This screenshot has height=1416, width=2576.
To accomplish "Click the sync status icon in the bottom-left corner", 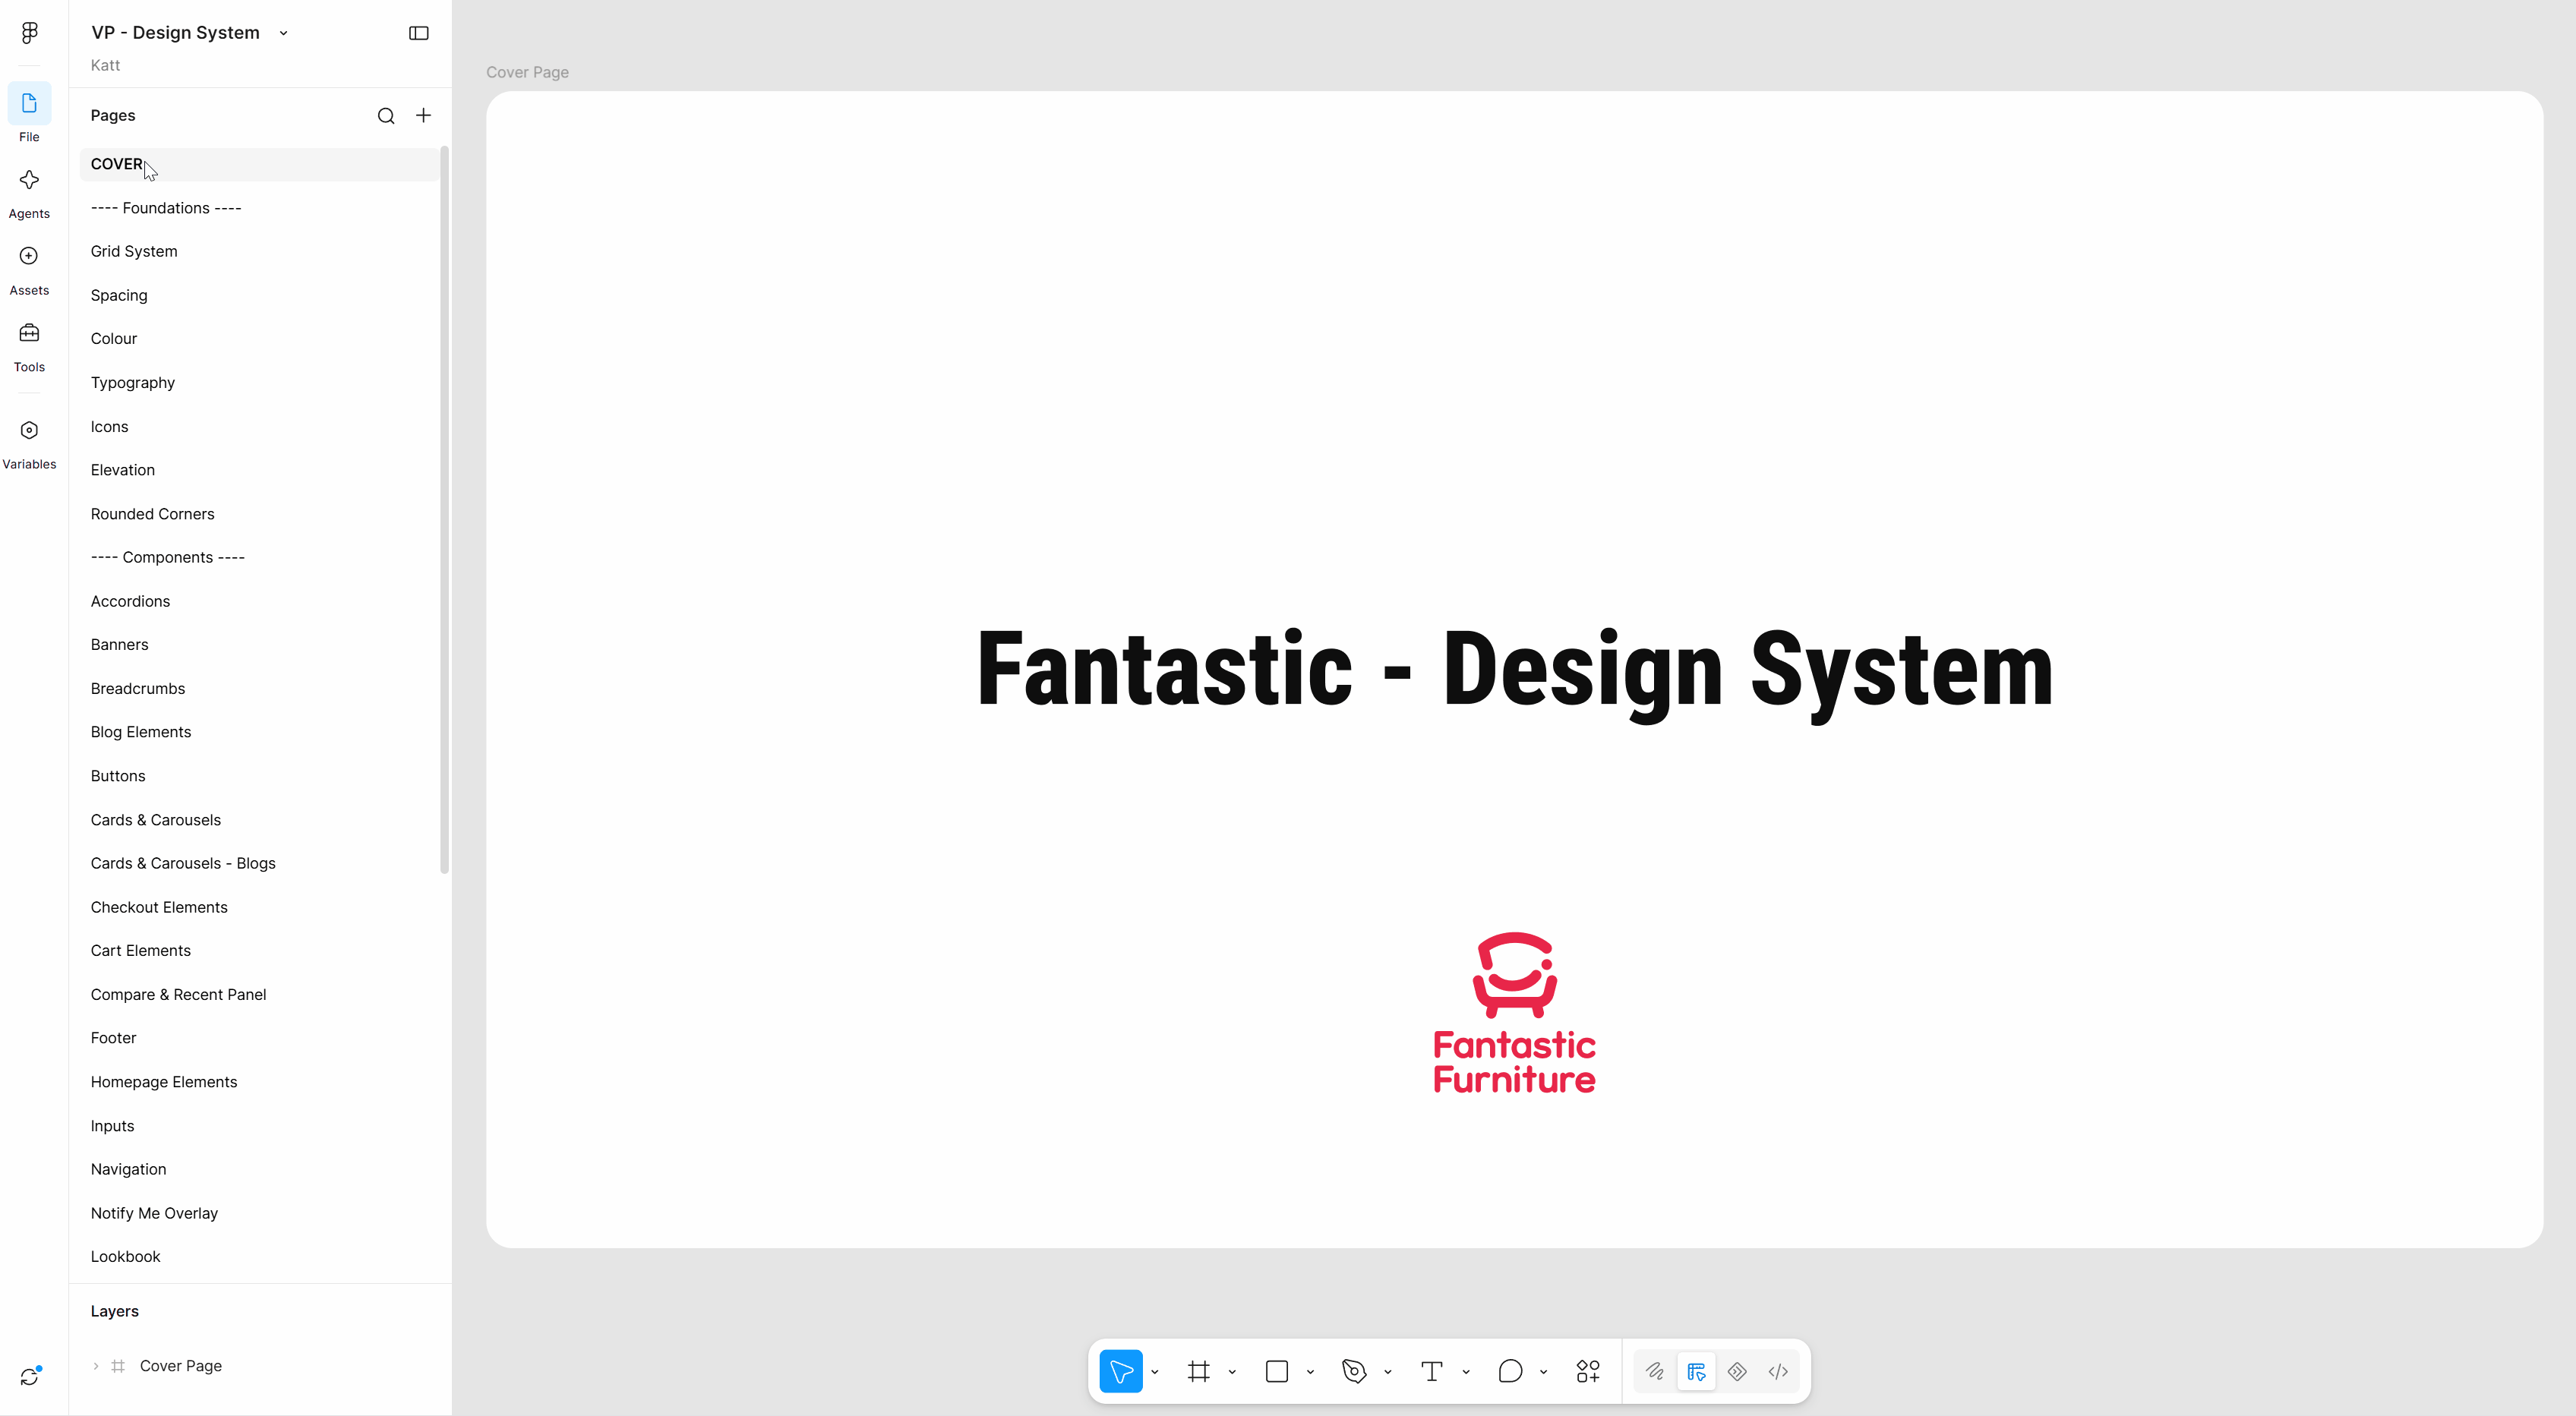I will pyautogui.click(x=30, y=1376).
